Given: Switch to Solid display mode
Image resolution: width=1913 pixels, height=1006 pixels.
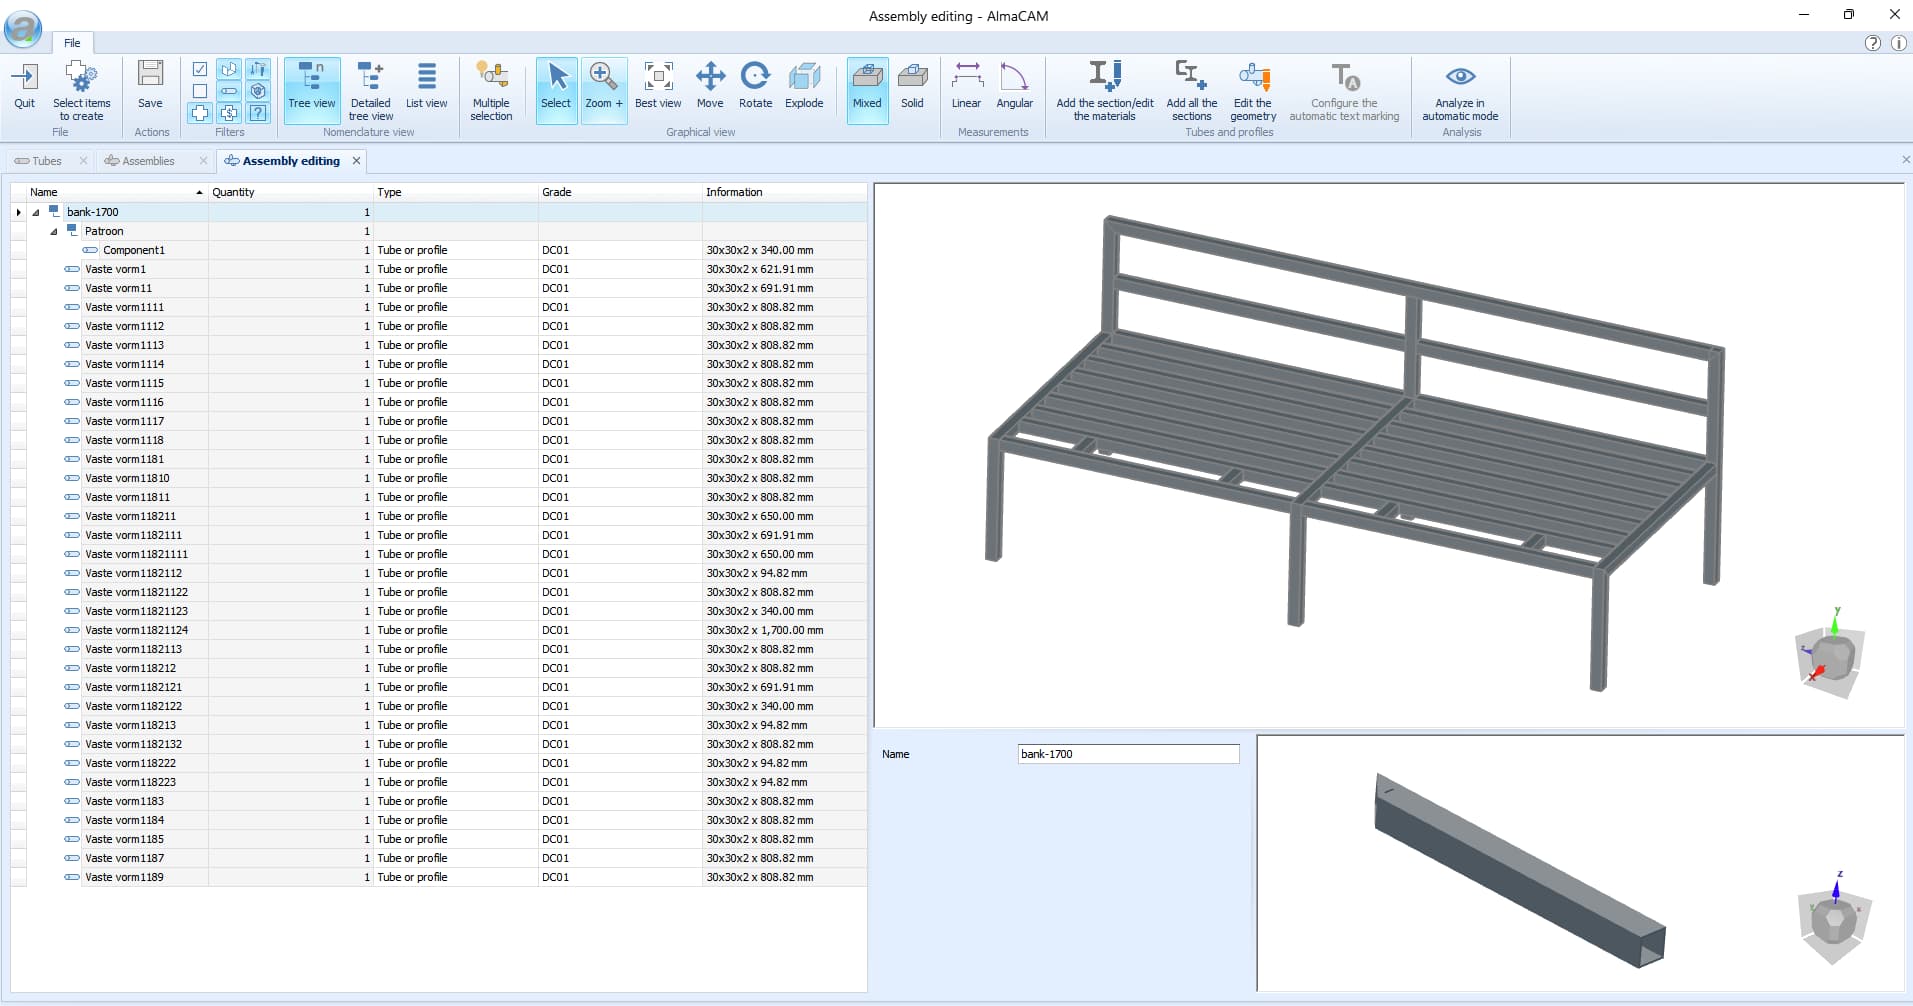Looking at the screenshot, I should pyautogui.click(x=912, y=90).
